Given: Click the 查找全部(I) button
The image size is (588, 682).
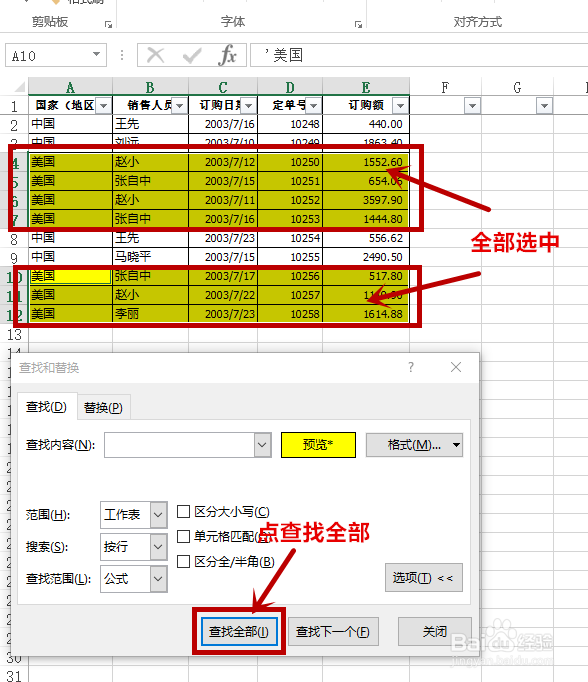Looking at the screenshot, I should coord(239,631).
